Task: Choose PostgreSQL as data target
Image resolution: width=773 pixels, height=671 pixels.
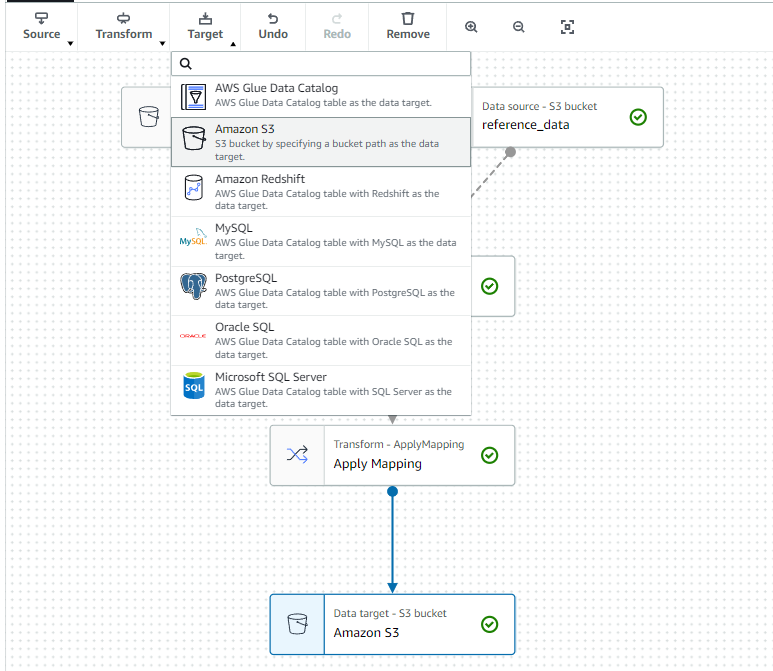Action: [x=321, y=291]
